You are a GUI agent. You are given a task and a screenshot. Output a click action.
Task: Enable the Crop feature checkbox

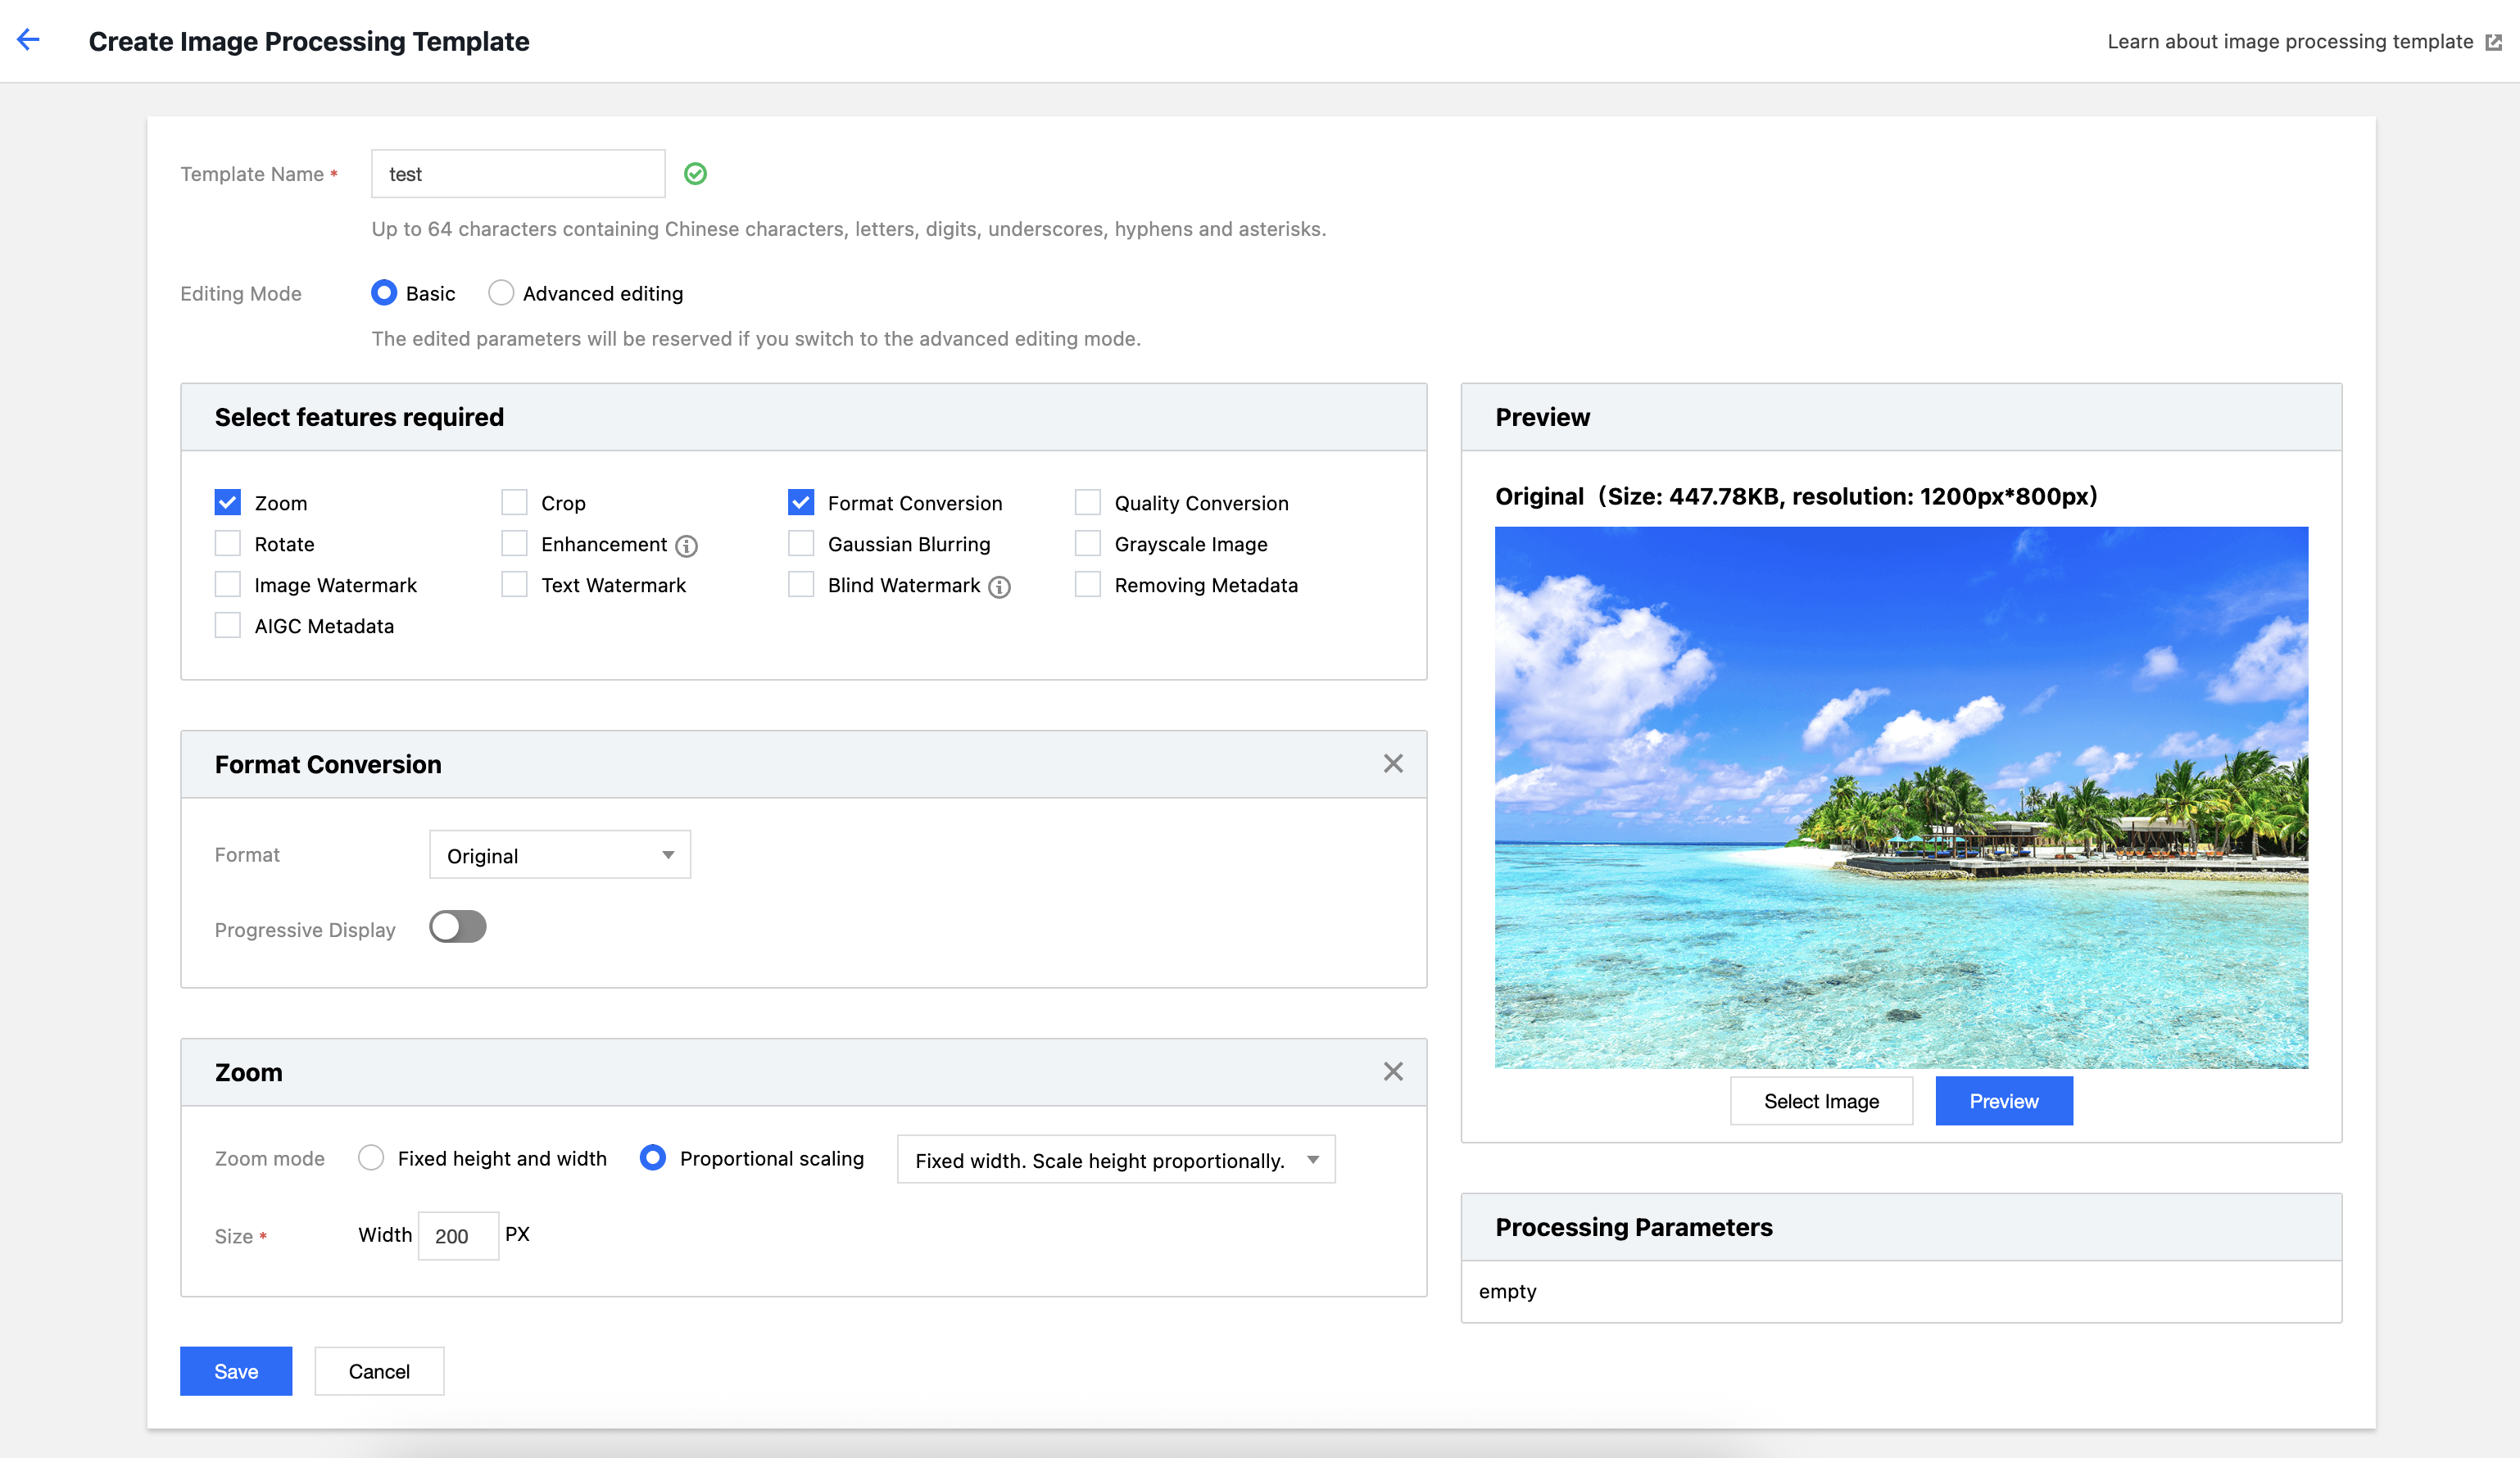[514, 502]
